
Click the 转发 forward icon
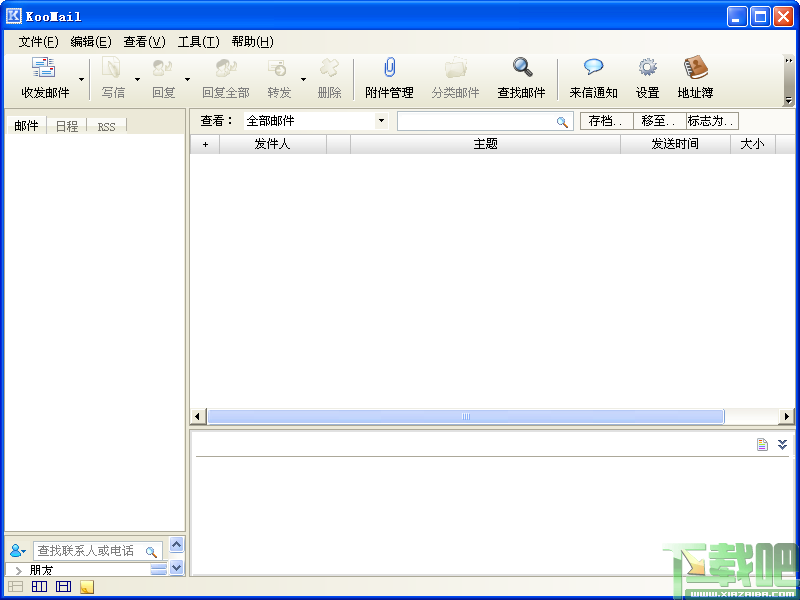click(279, 67)
